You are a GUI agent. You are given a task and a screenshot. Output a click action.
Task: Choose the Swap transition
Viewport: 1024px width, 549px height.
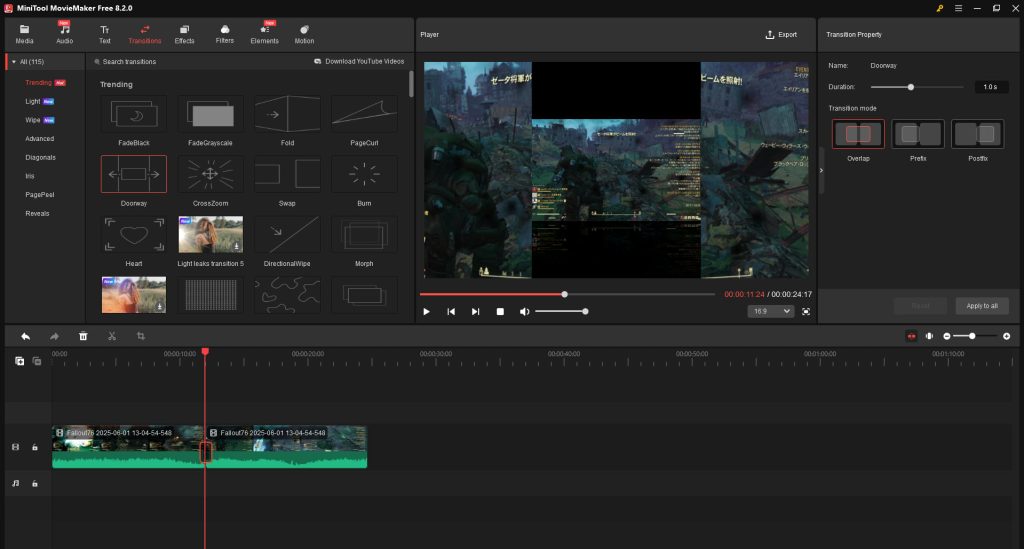287,174
